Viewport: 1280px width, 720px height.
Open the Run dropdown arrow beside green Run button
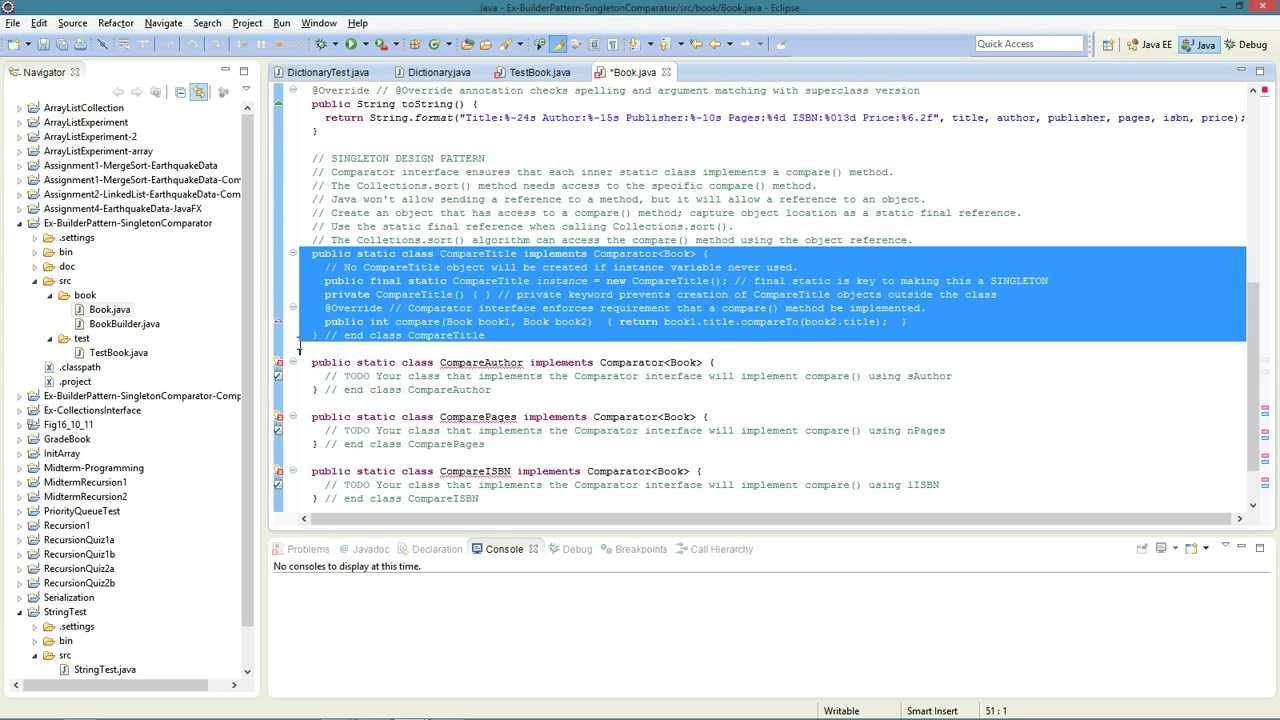coord(366,44)
